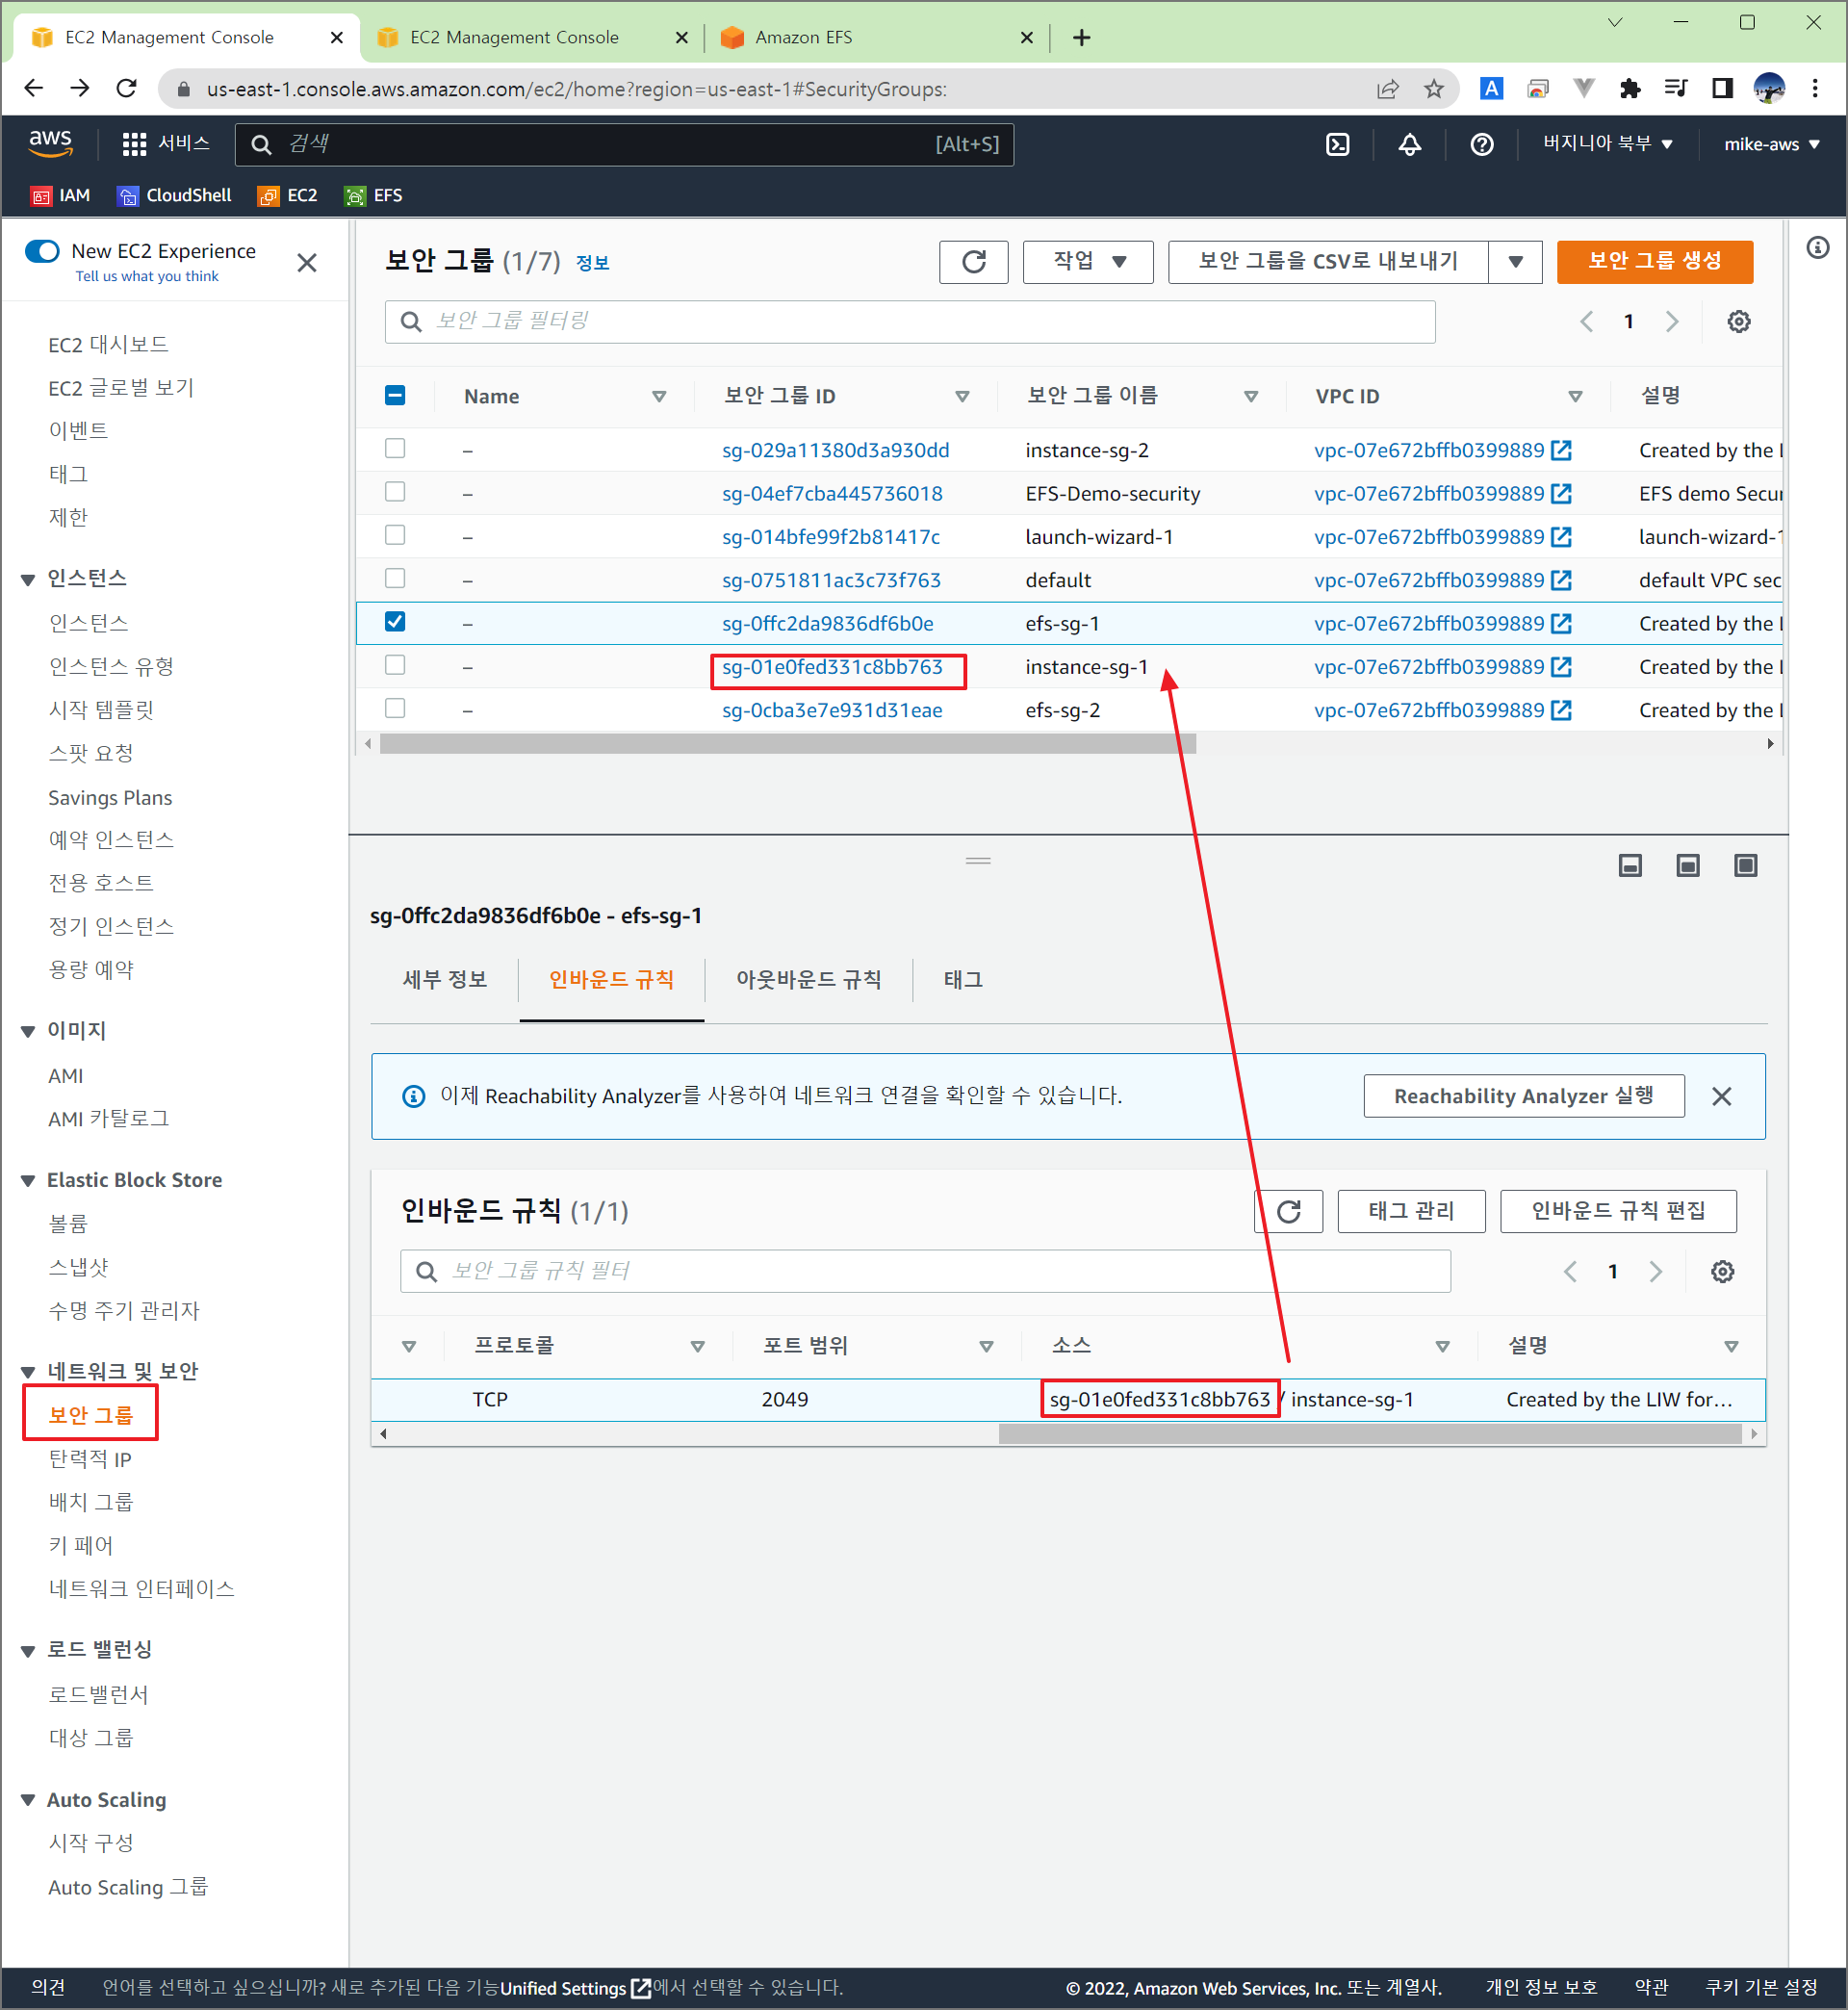The width and height of the screenshot is (1848, 2010).
Task: Check the instance-sg-2 row checkbox
Action: pos(395,449)
